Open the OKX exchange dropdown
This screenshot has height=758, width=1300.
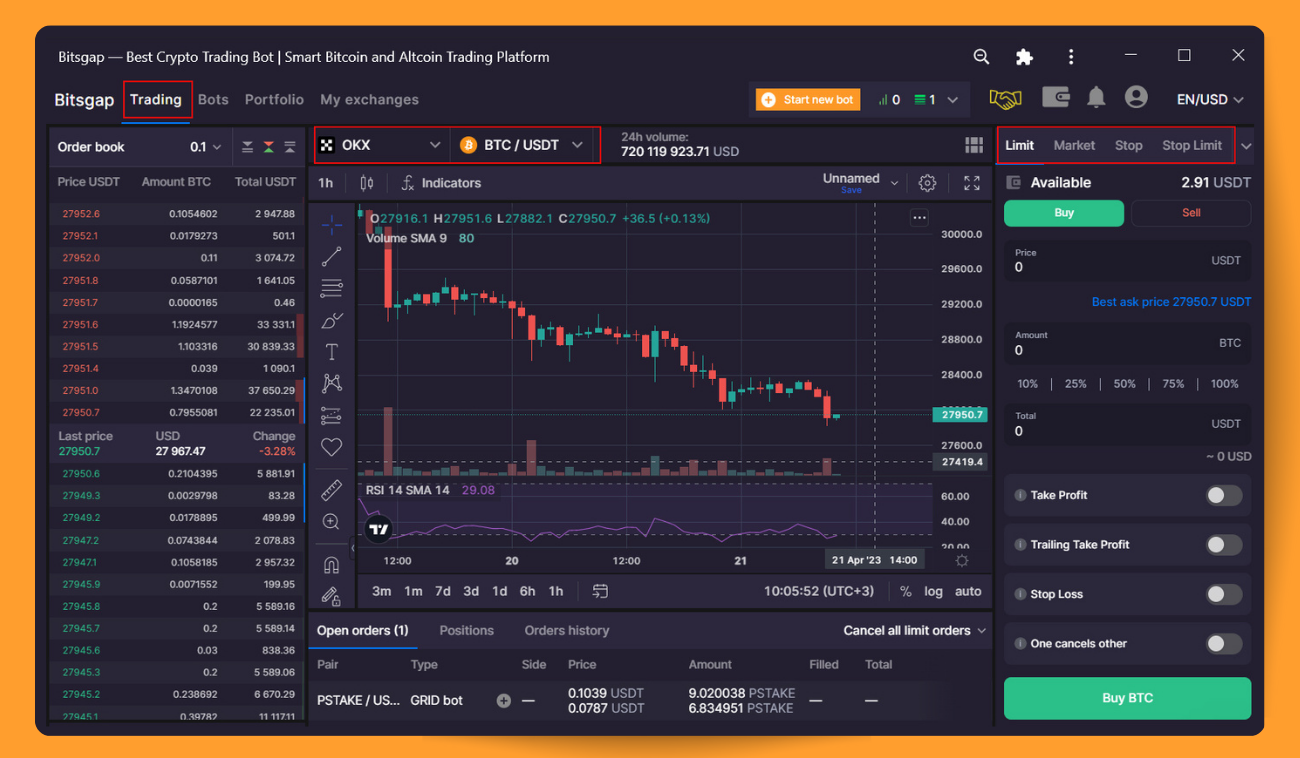[x=380, y=145]
